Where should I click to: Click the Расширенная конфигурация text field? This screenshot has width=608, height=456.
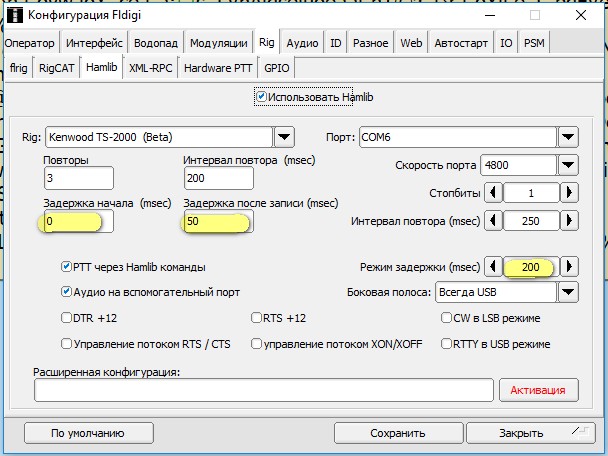click(263, 390)
